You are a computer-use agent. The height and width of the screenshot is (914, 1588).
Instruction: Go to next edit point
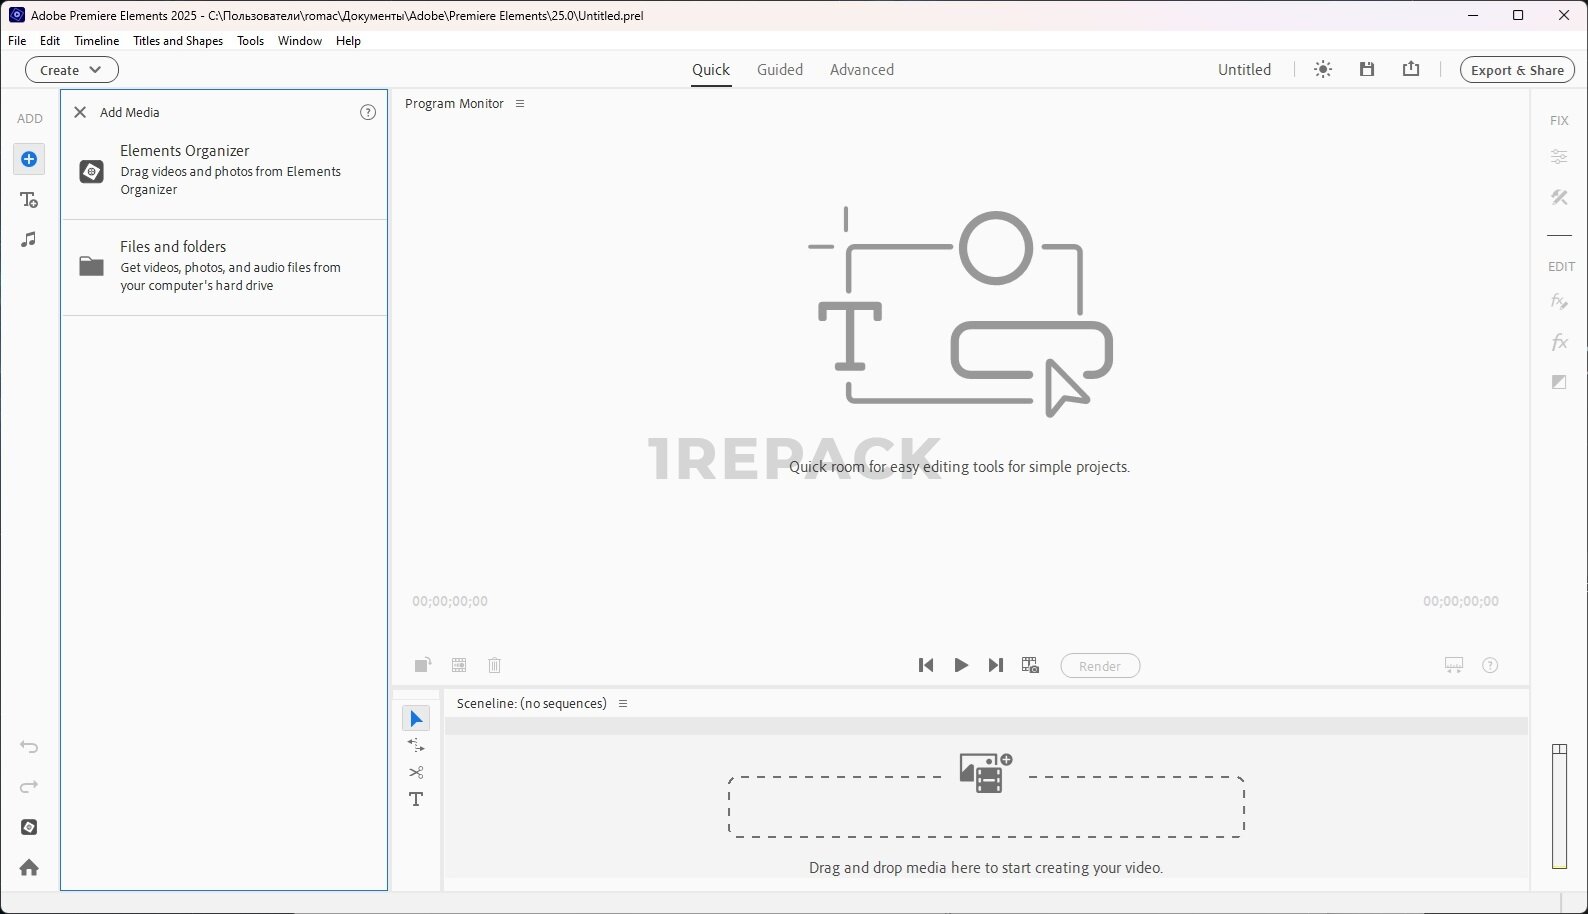click(x=996, y=665)
